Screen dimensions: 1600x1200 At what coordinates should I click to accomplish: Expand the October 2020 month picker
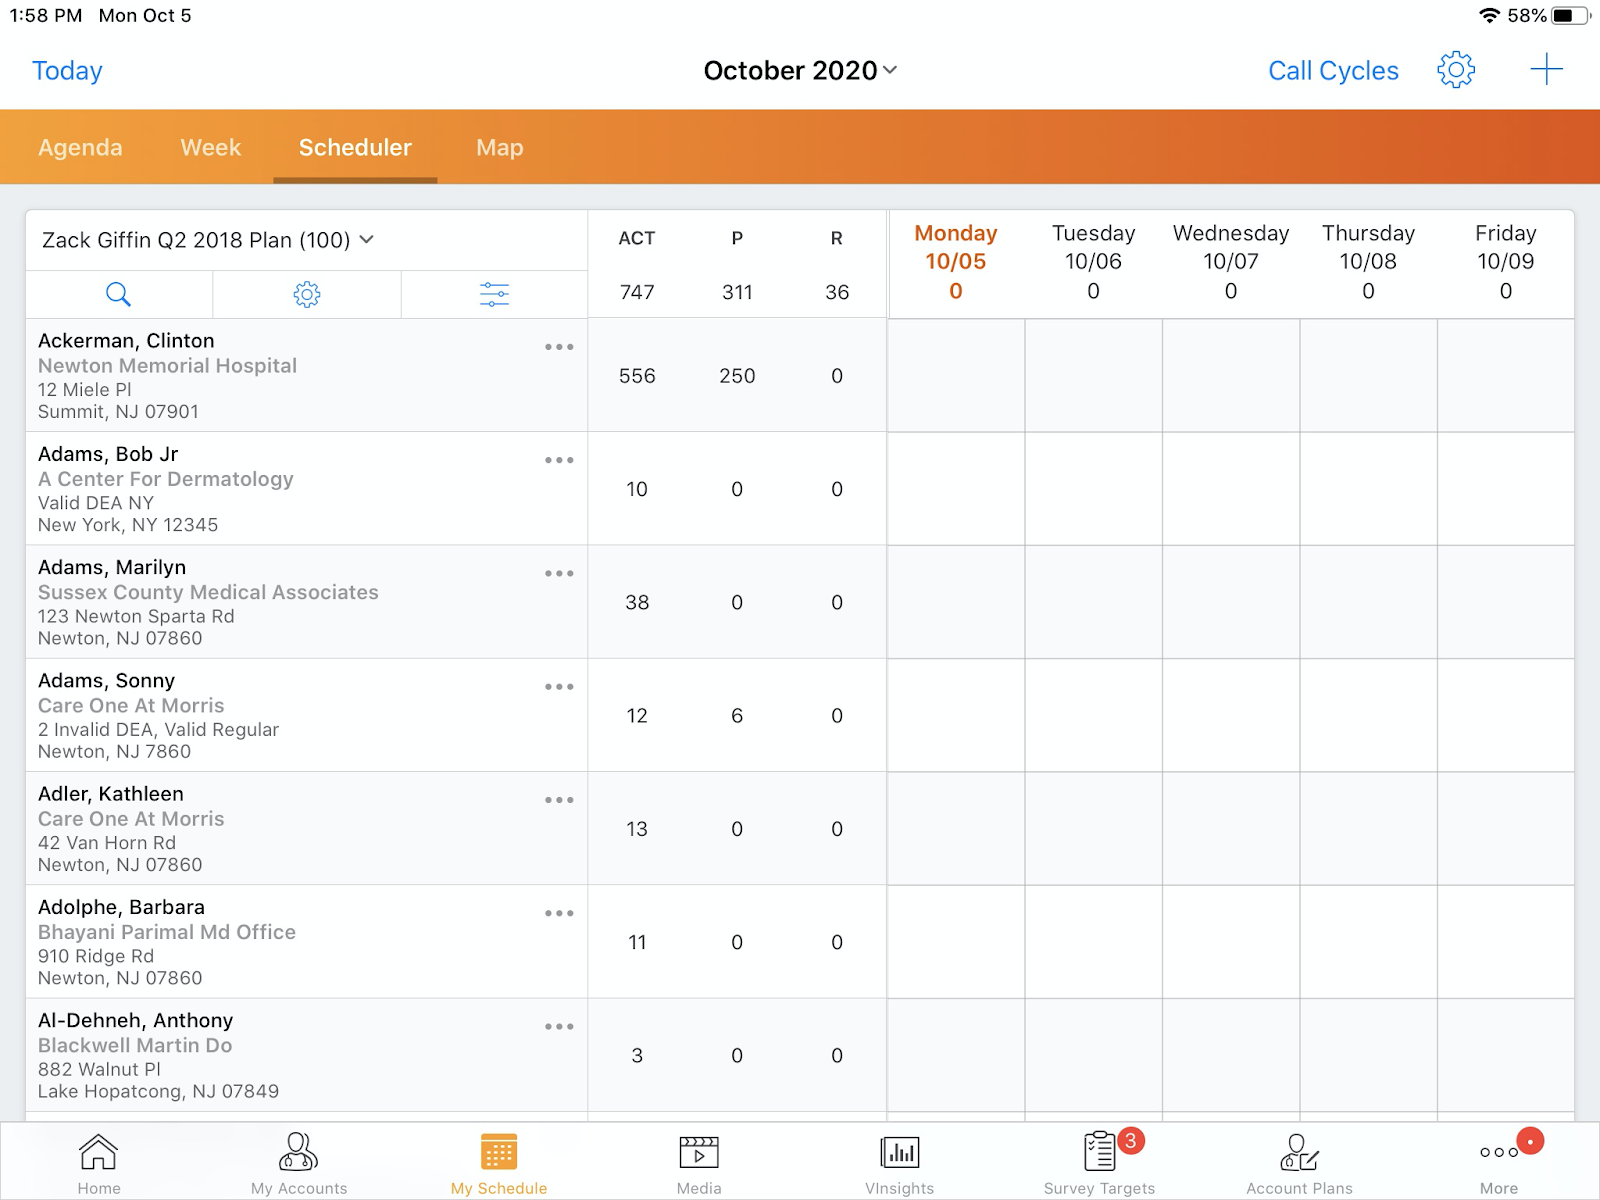[x=800, y=70]
